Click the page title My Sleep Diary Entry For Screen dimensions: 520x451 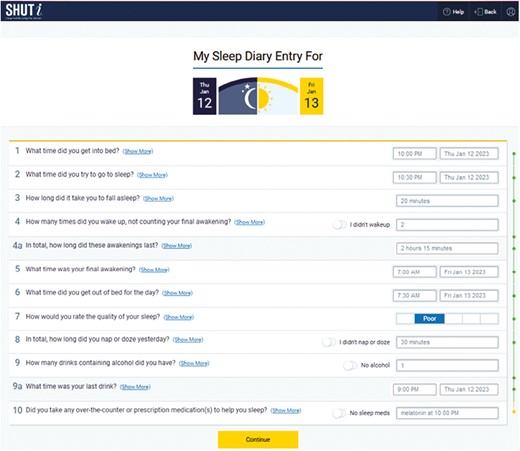coord(258,56)
